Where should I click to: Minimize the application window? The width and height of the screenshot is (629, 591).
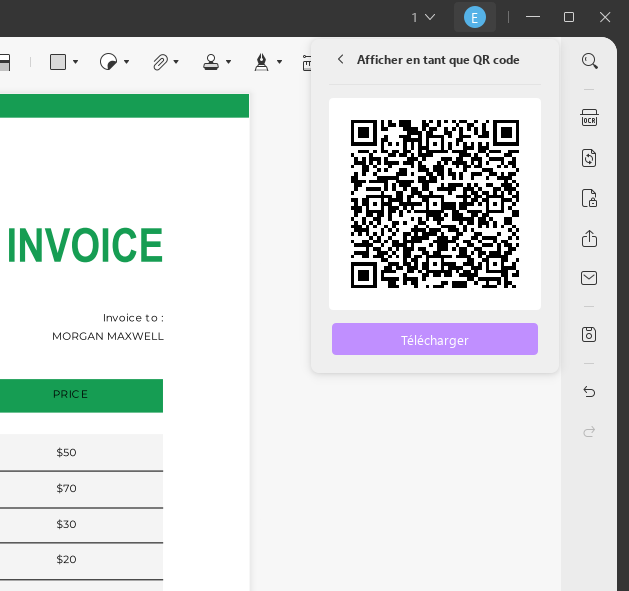[x=533, y=17]
